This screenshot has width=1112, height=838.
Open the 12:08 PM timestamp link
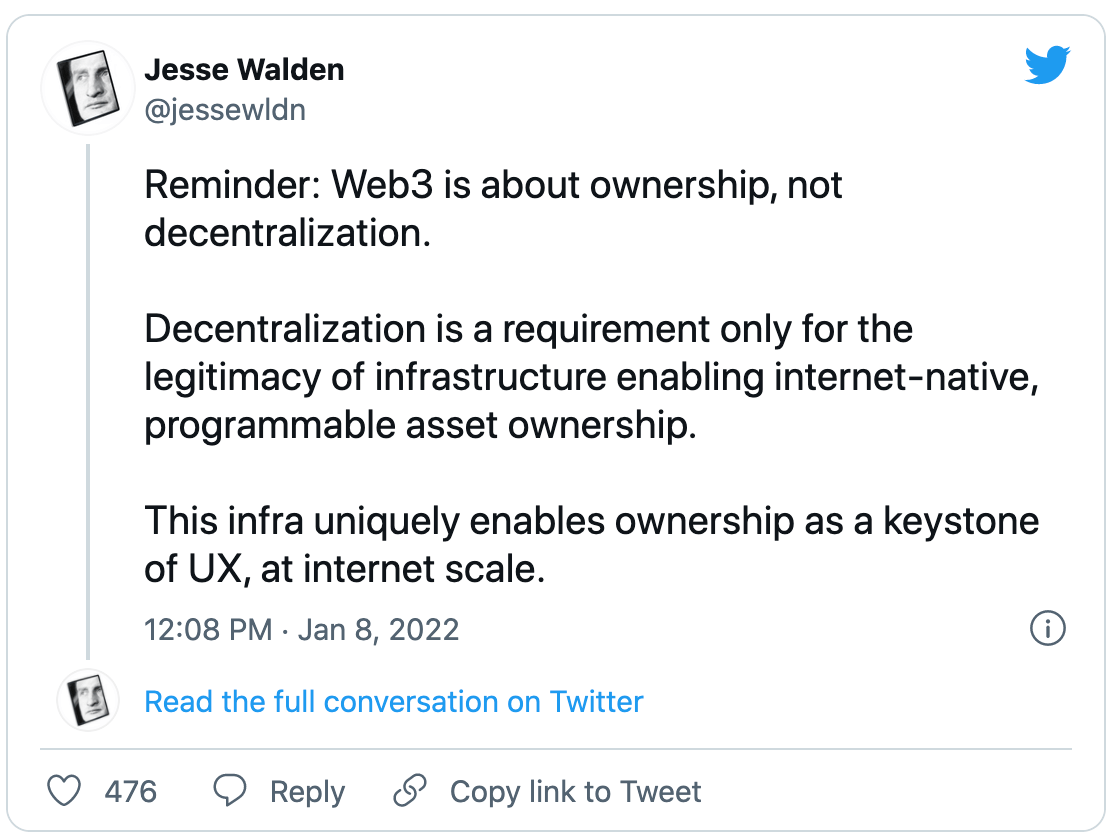click(208, 630)
